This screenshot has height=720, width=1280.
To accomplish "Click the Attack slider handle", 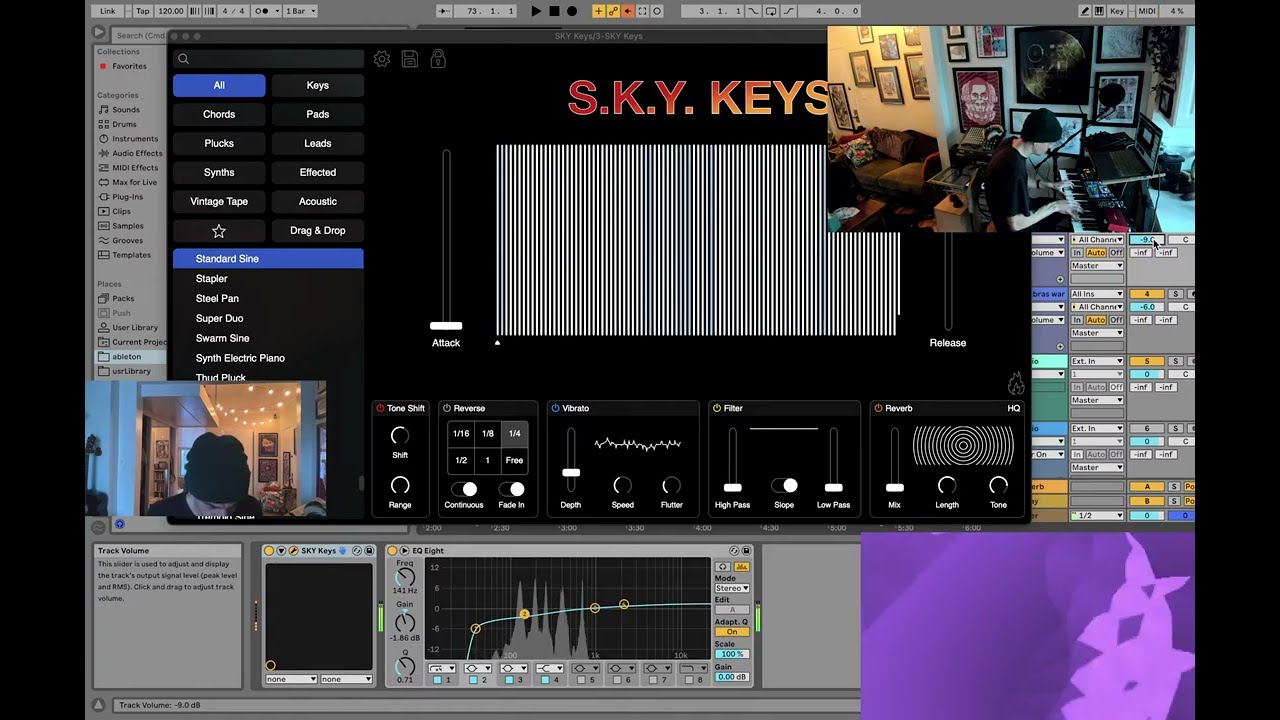I will coord(446,325).
